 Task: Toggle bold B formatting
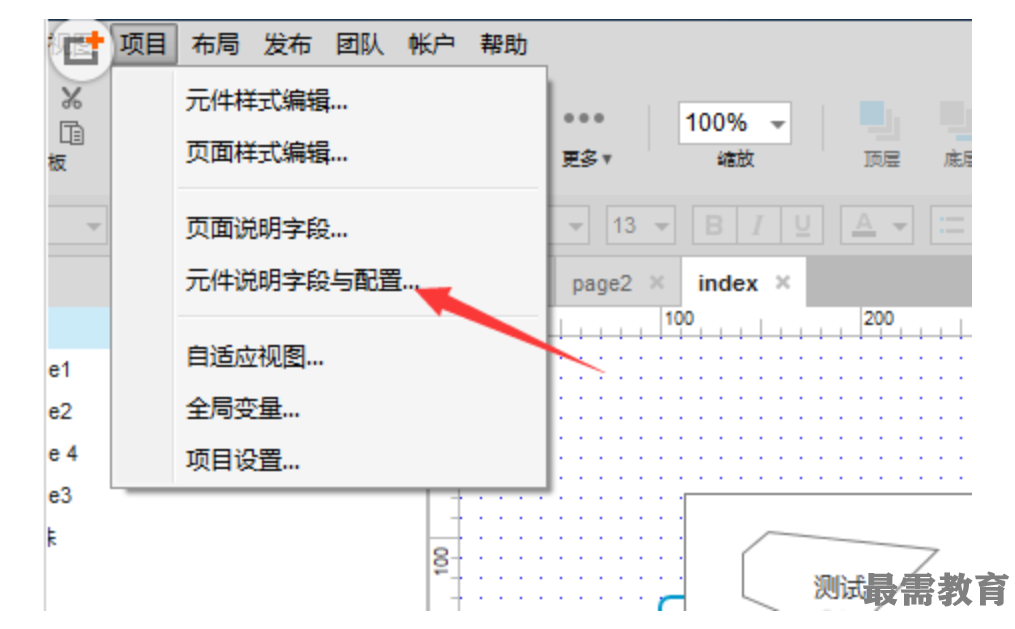click(714, 225)
